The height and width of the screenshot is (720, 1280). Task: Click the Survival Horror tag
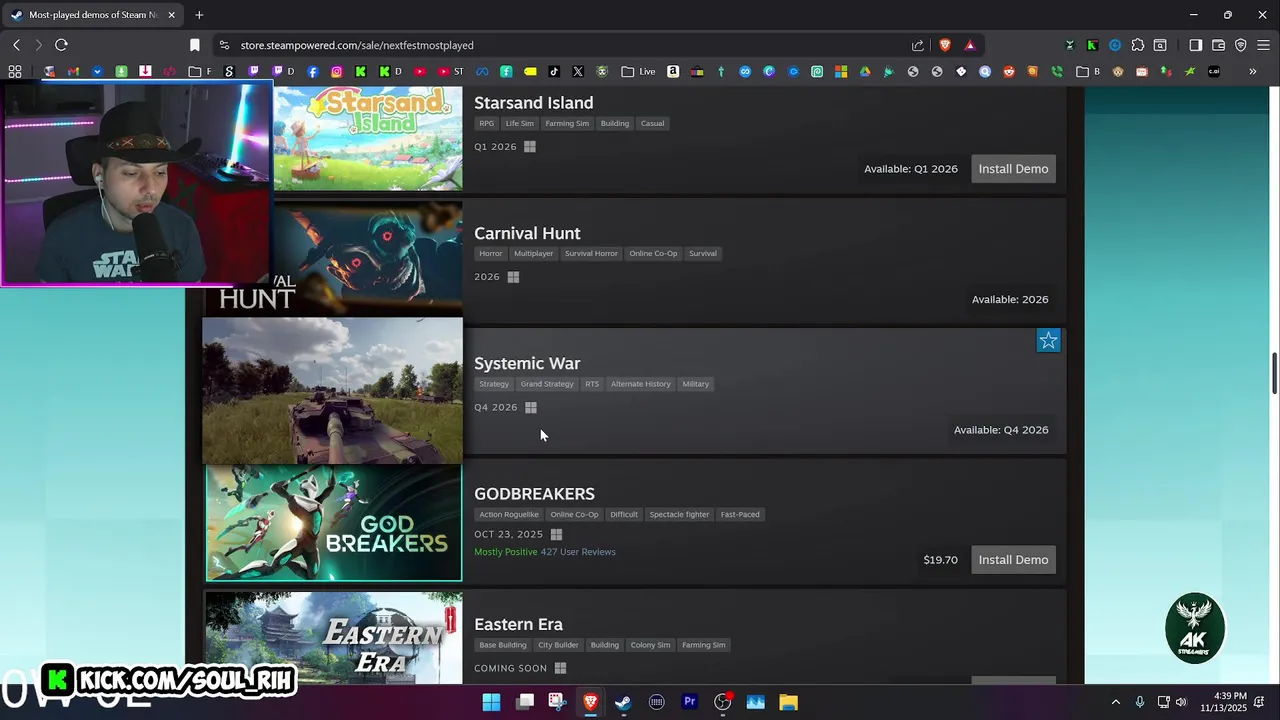[x=591, y=253]
